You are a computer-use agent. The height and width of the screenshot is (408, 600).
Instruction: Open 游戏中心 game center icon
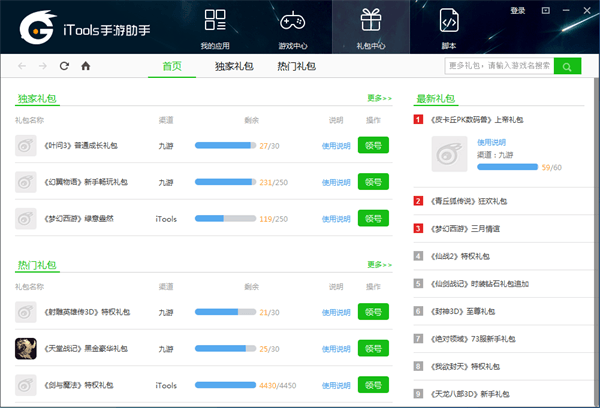(291, 28)
